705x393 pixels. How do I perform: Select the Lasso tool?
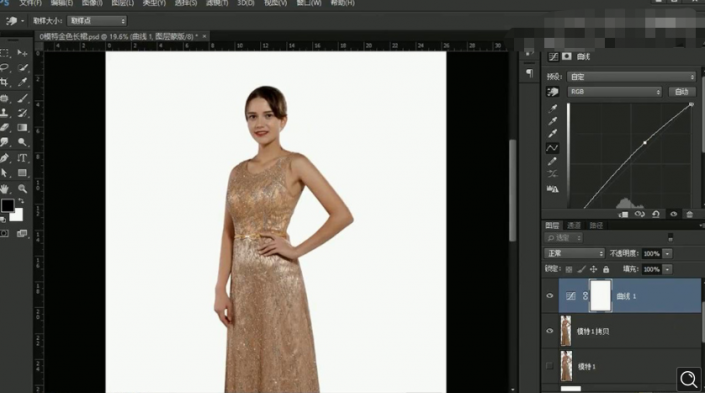(4, 67)
